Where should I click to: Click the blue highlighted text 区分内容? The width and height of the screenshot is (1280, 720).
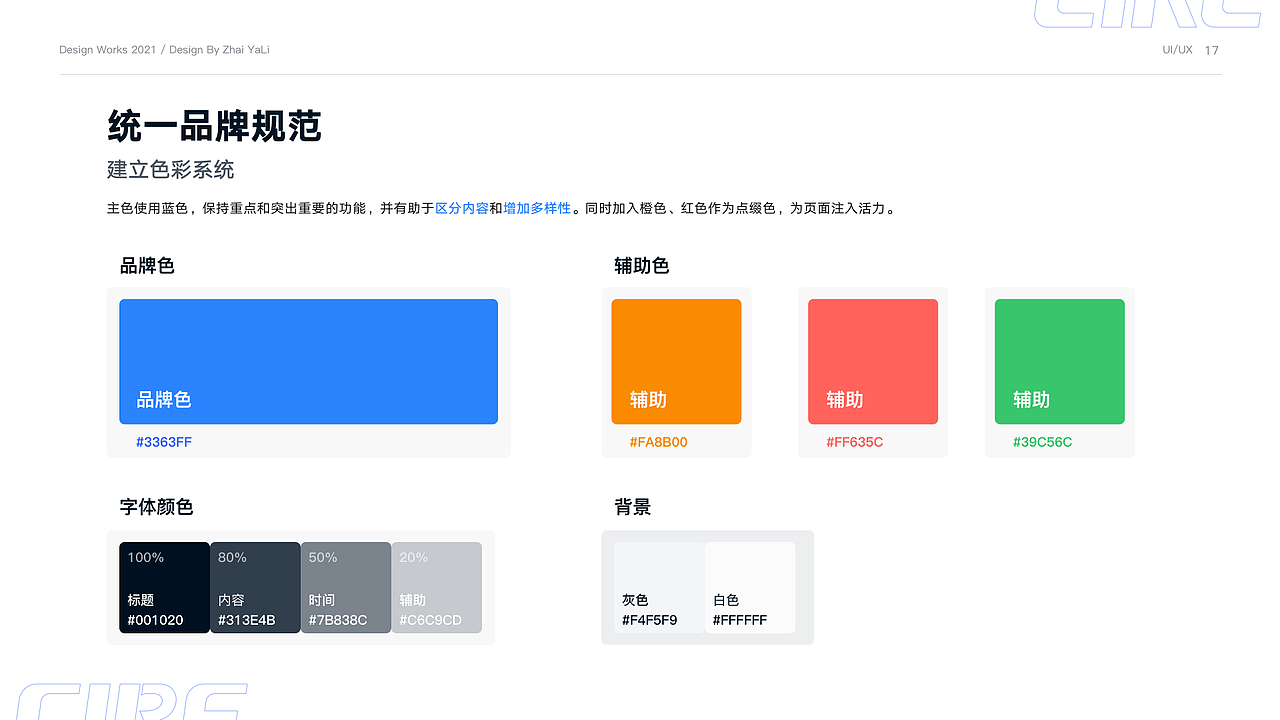pos(462,208)
